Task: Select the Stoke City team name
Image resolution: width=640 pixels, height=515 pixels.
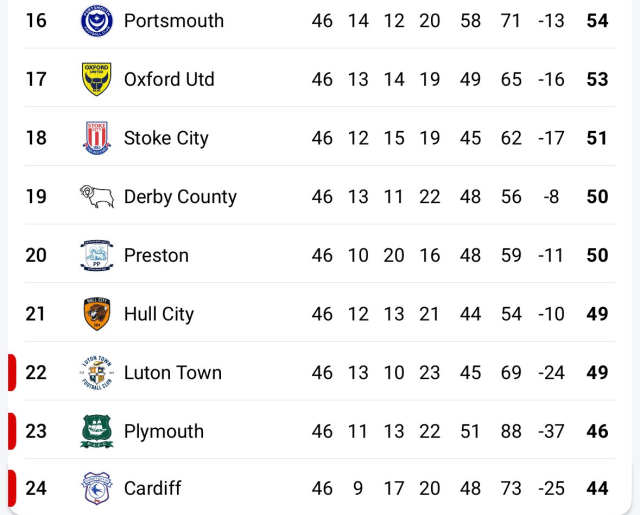Action: (x=166, y=138)
